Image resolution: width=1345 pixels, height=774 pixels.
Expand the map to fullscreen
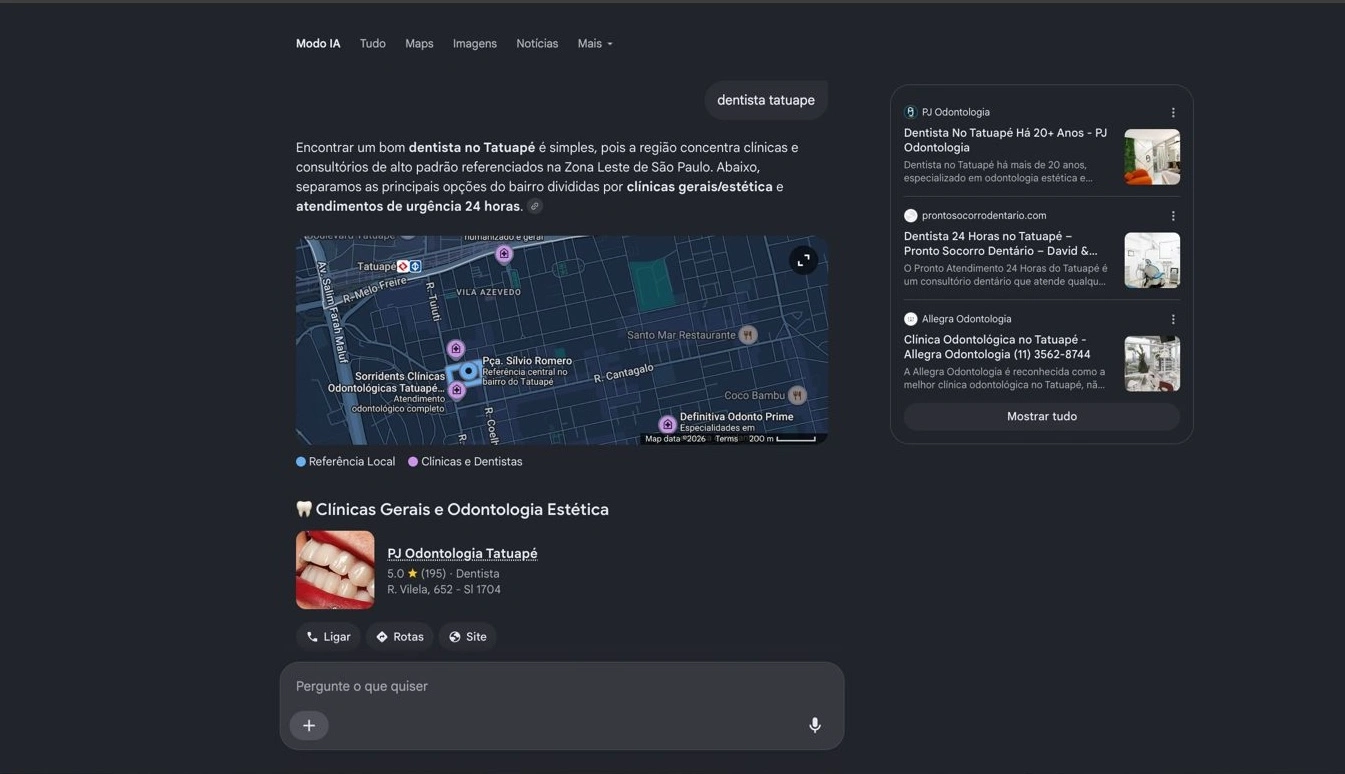pos(803,260)
